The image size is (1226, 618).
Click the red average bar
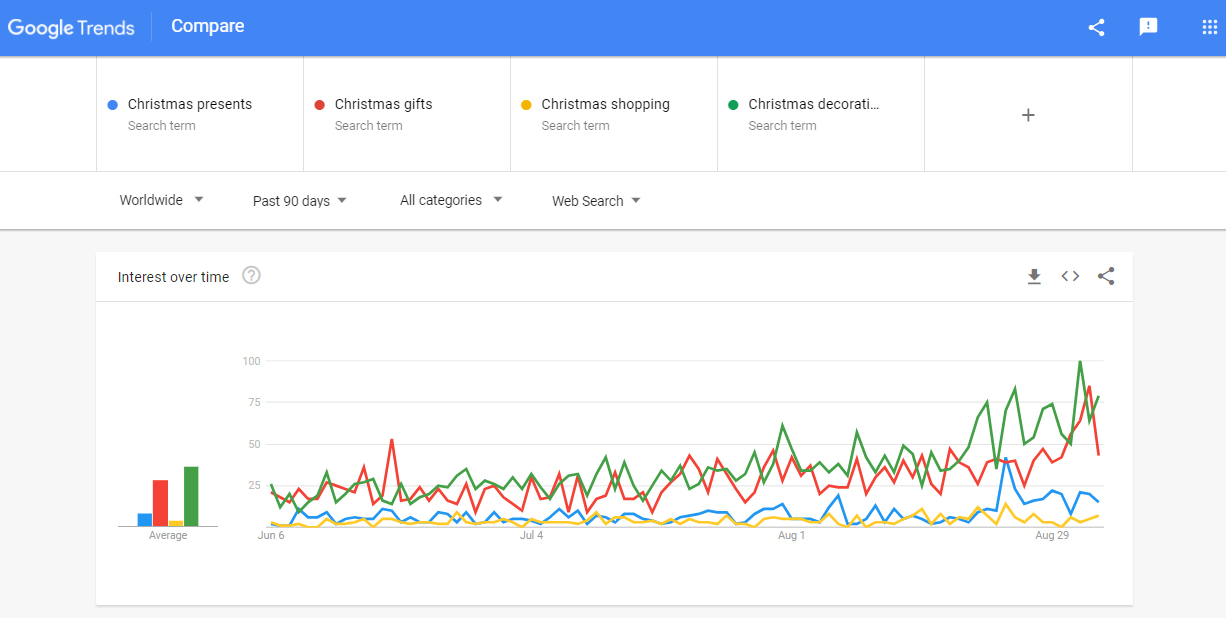pyautogui.click(x=160, y=503)
